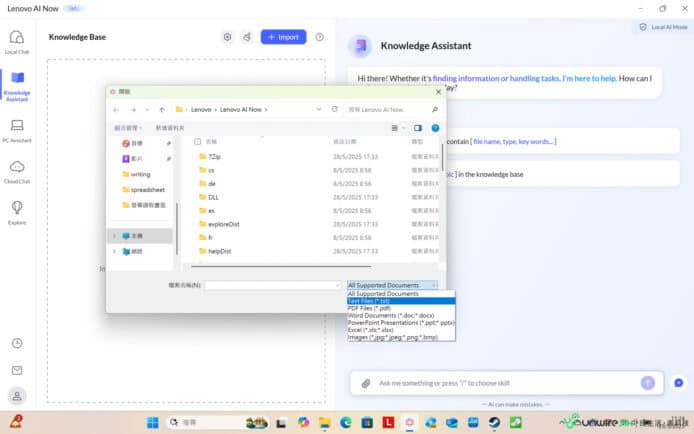Image resolution: width=694 pixels, height=434 pixels.
Task: Open the spreadsheet folder in navigation pane
Action: 147,189
